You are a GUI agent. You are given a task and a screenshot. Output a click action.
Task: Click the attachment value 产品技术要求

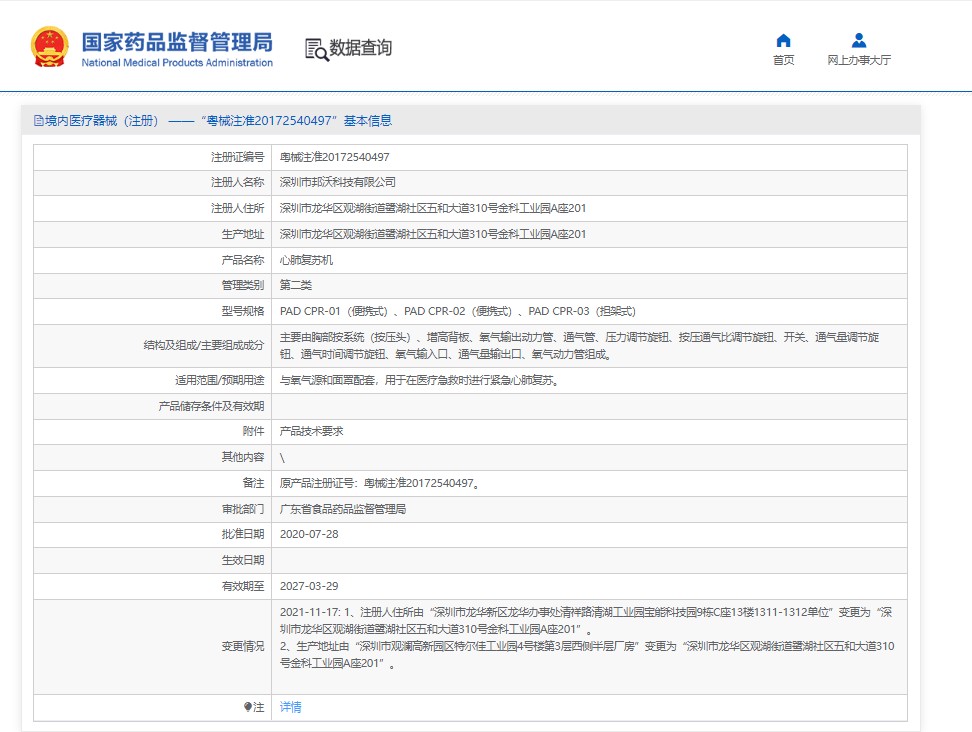click(312, 431)
